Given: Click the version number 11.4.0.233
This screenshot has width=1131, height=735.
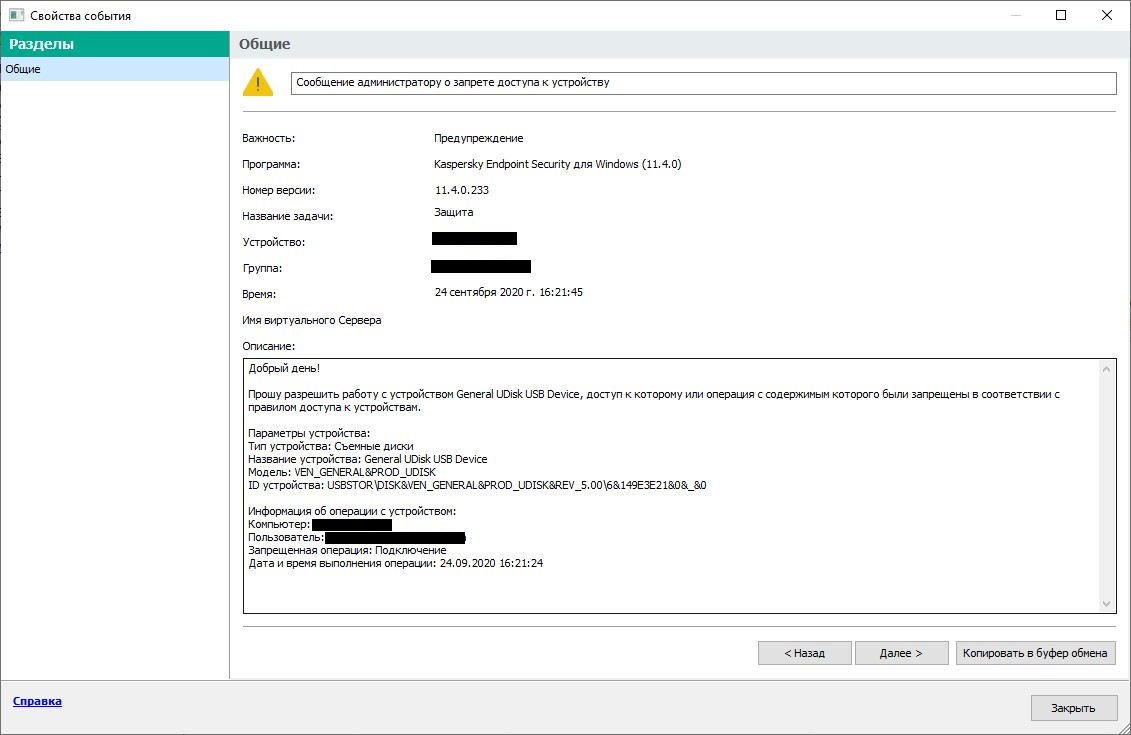Looking at the screenshot, I should [462, 190].
